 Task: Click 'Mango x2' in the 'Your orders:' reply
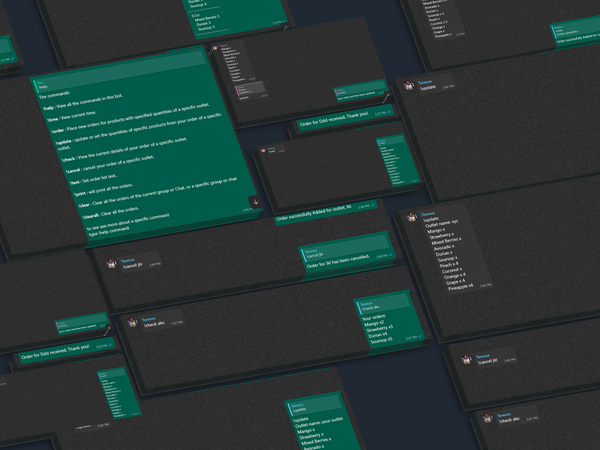373,323
